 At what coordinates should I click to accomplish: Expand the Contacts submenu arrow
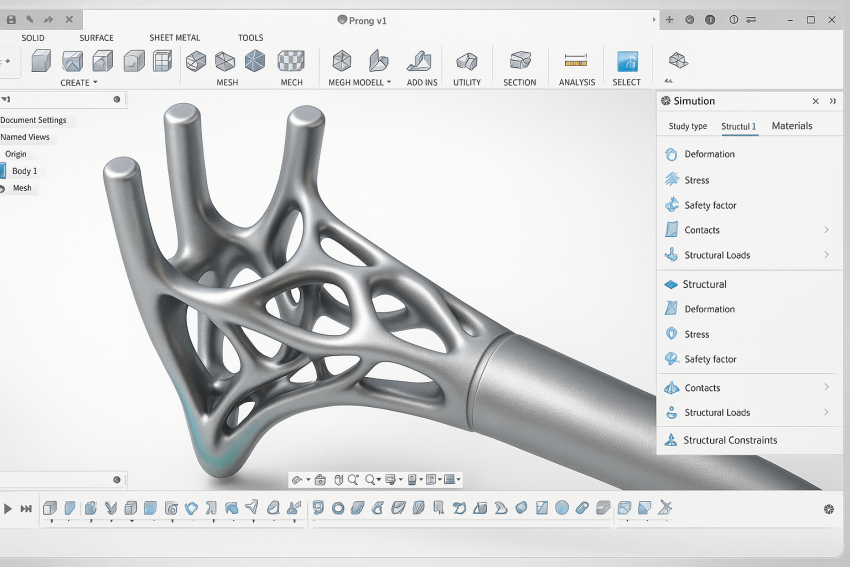click(826, 230)
